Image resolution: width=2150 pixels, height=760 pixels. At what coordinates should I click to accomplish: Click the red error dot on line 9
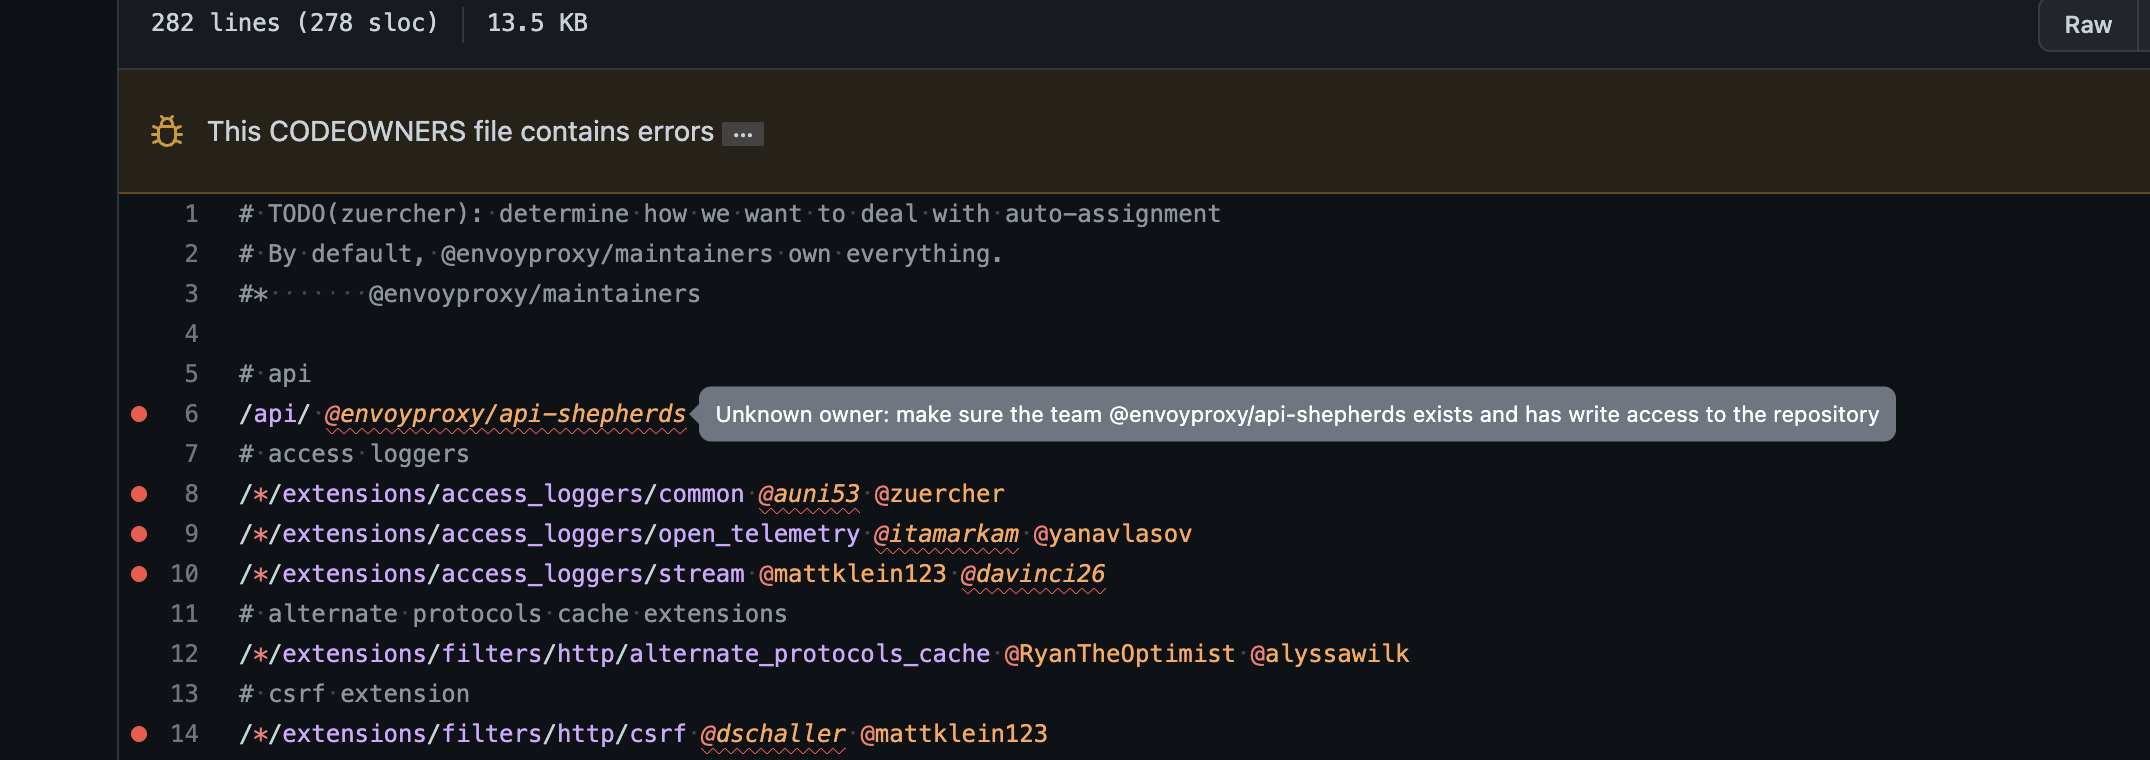(x=141, y=533)
